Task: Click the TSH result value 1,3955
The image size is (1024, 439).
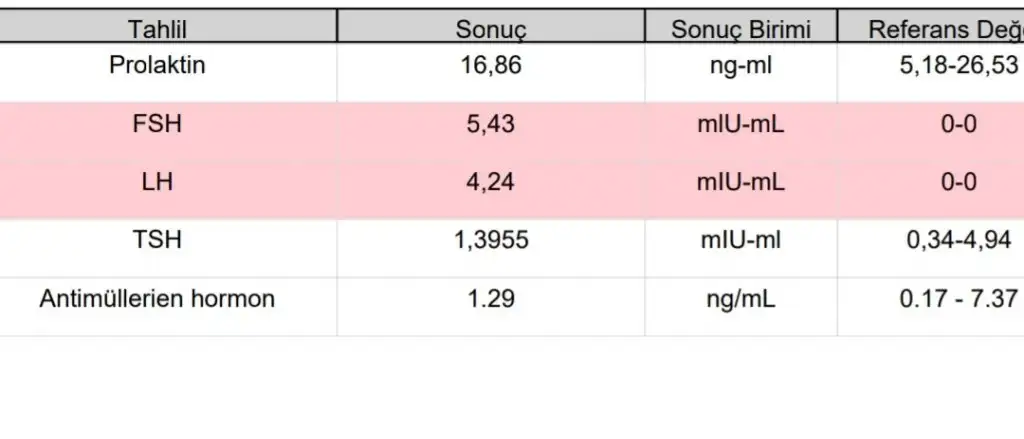Action: pyautogui.click(x=490, y=240)
